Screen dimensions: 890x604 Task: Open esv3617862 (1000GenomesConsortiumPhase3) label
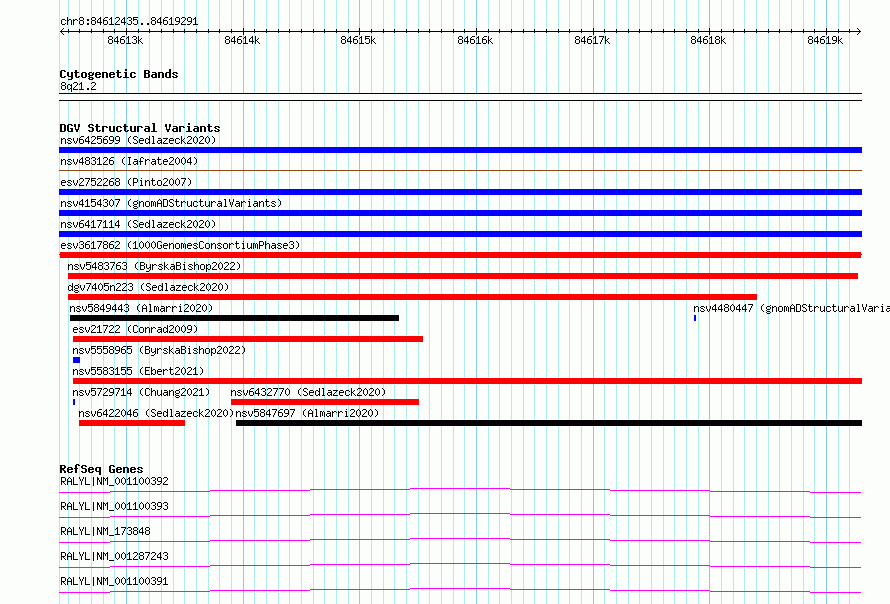[x=180, y=245]
